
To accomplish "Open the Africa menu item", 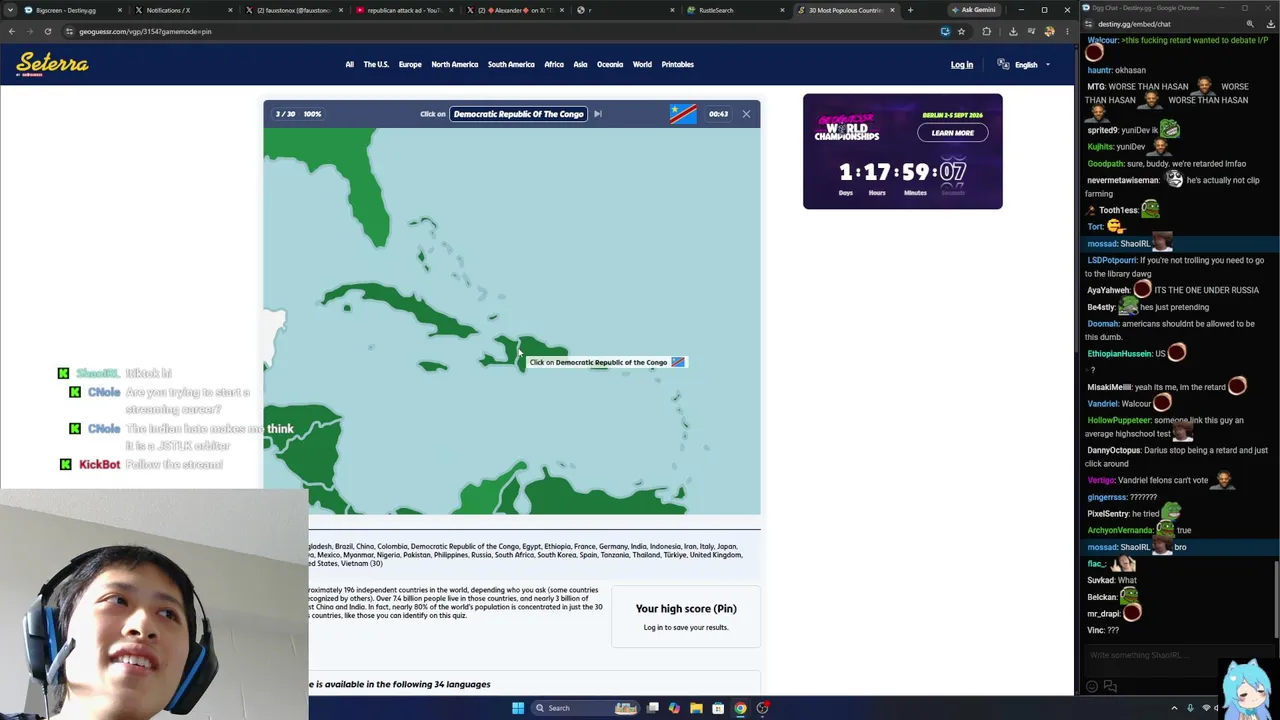I will click(x=554, y=65).
